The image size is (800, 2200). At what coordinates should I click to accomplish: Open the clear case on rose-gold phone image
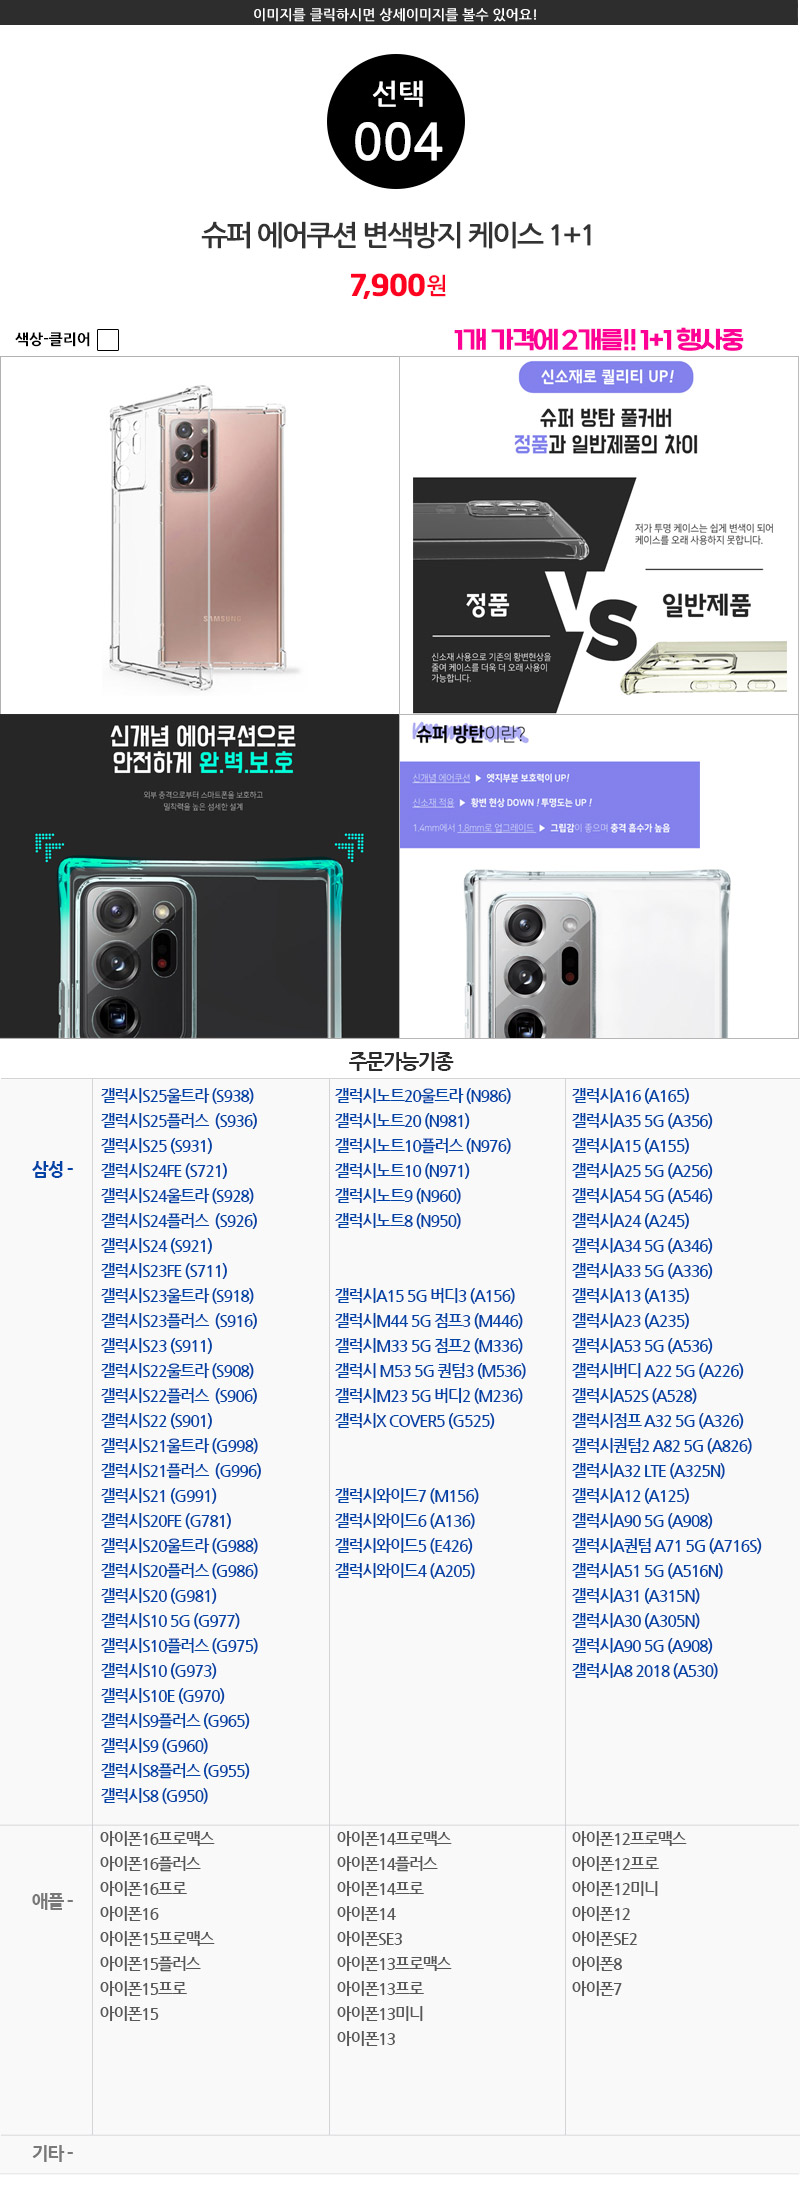click(200, 535)
